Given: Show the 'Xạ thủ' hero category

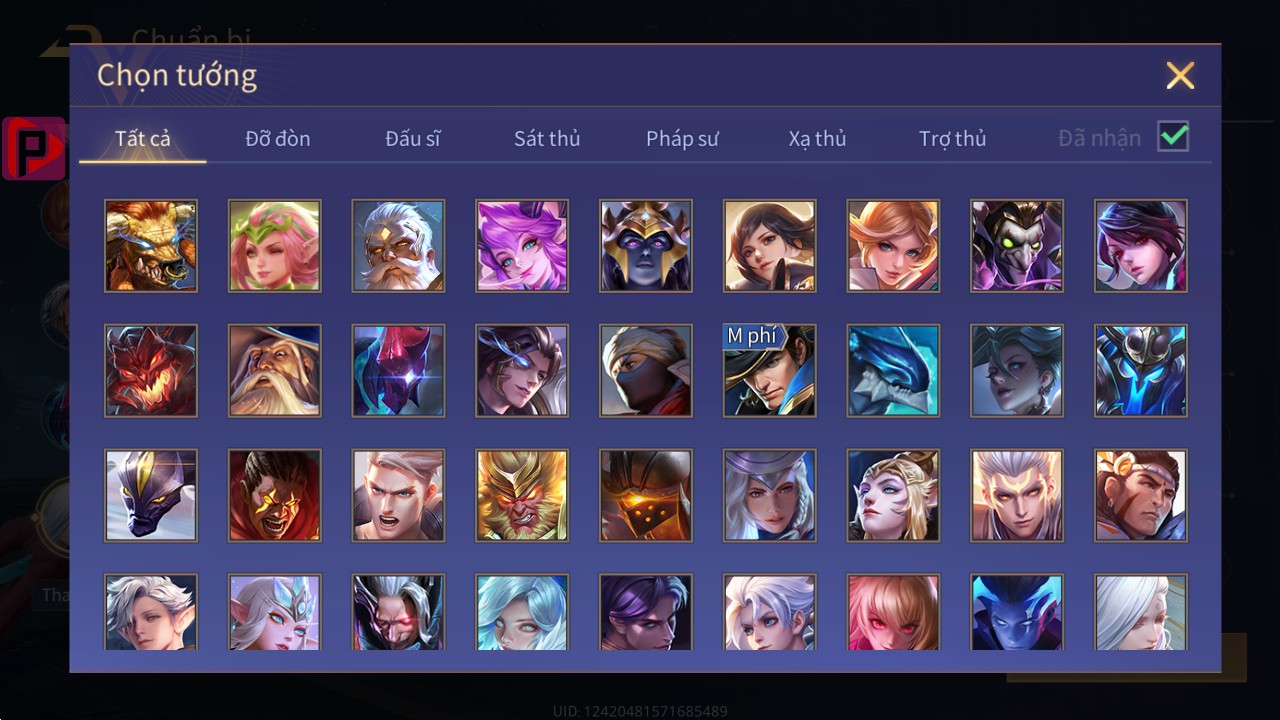Looking at the screenshot, I should pos(817,139).
